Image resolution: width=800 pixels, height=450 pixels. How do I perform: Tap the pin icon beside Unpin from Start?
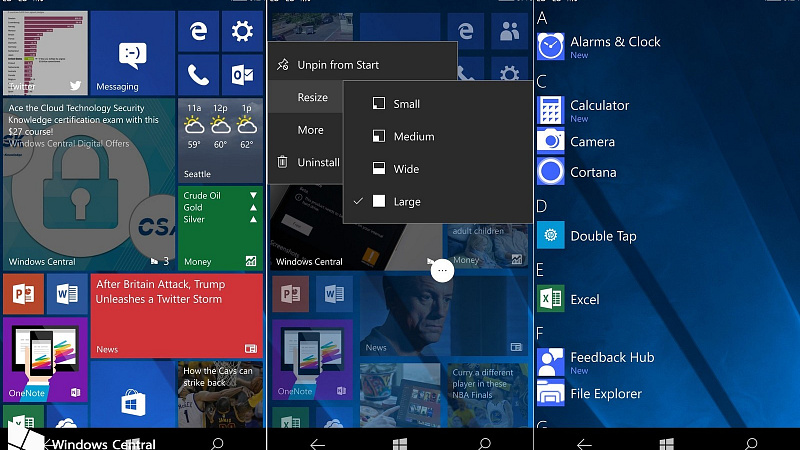283,65
